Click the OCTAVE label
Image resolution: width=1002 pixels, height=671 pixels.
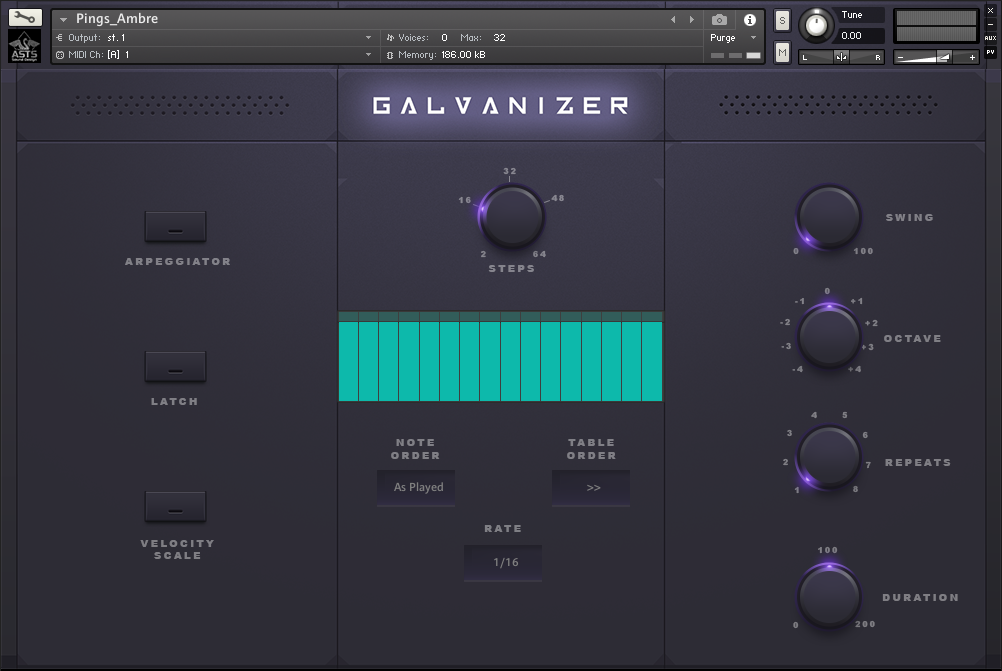point(913,339)
